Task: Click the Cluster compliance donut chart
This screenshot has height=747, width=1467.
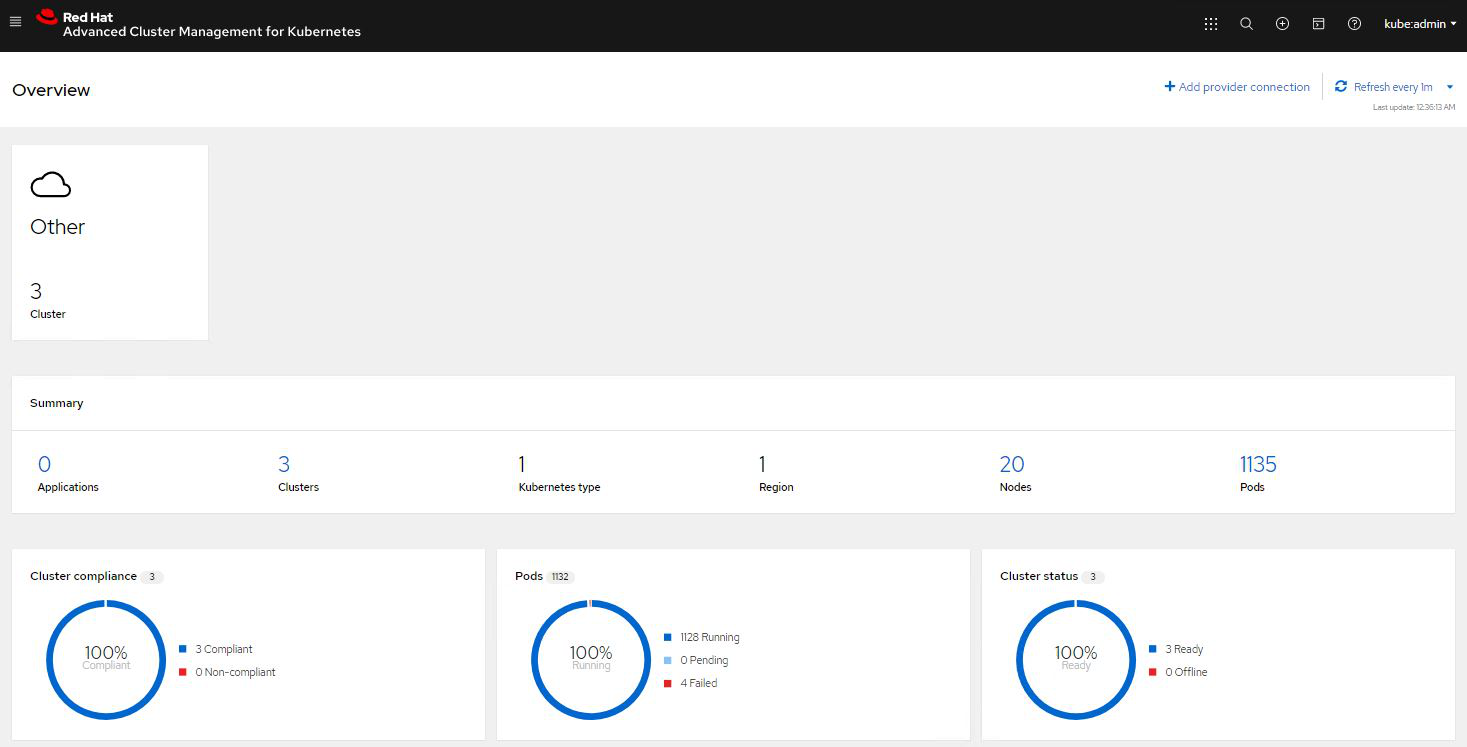Action: [106, 659]
